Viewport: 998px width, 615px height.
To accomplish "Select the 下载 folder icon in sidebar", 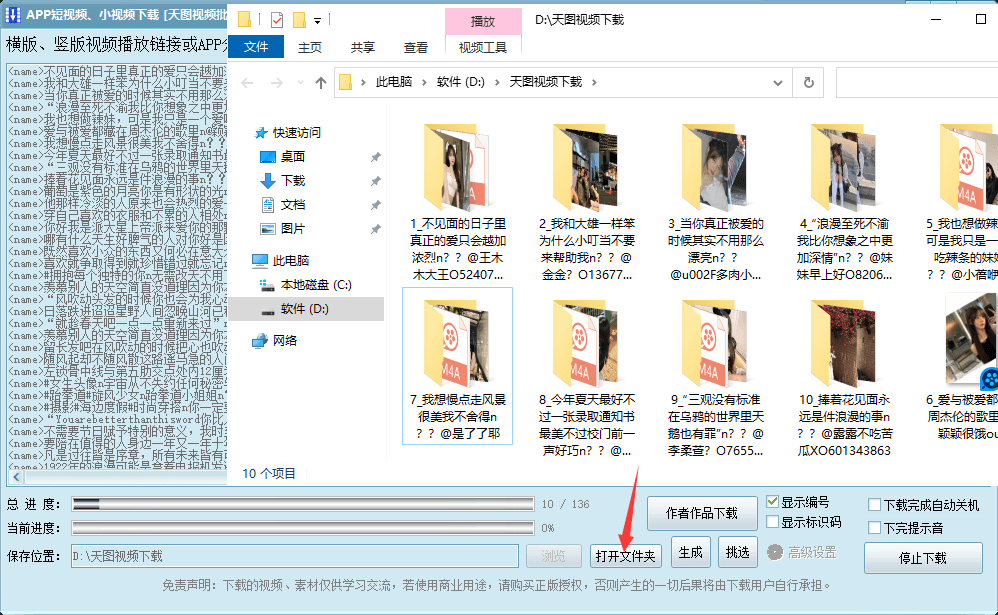I will click(x=268, y=181).
